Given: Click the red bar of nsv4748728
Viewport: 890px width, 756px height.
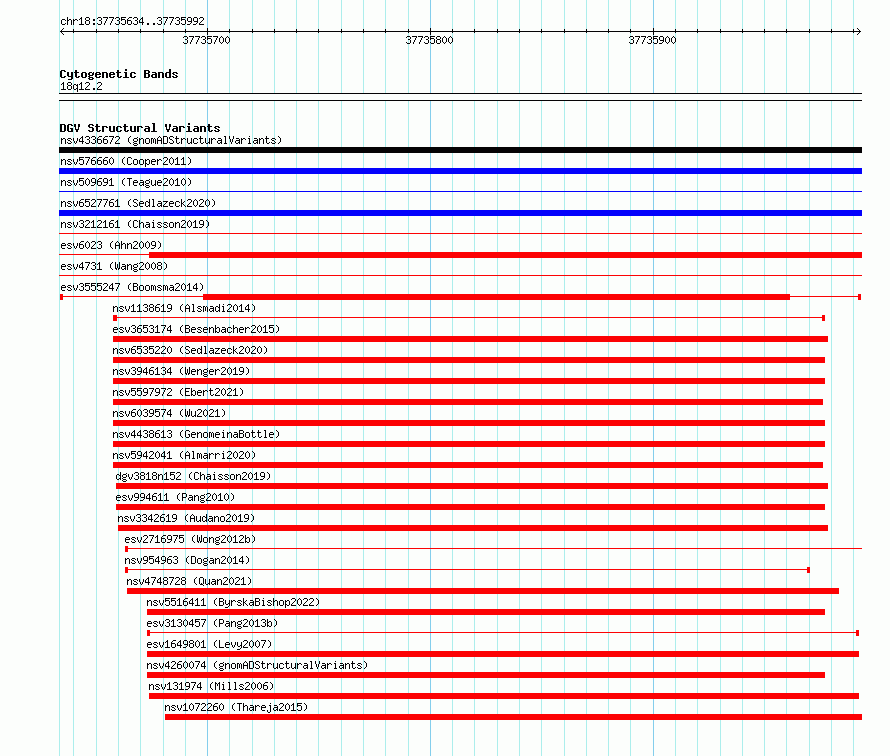Looking at the screenshot, I should 483,591.
